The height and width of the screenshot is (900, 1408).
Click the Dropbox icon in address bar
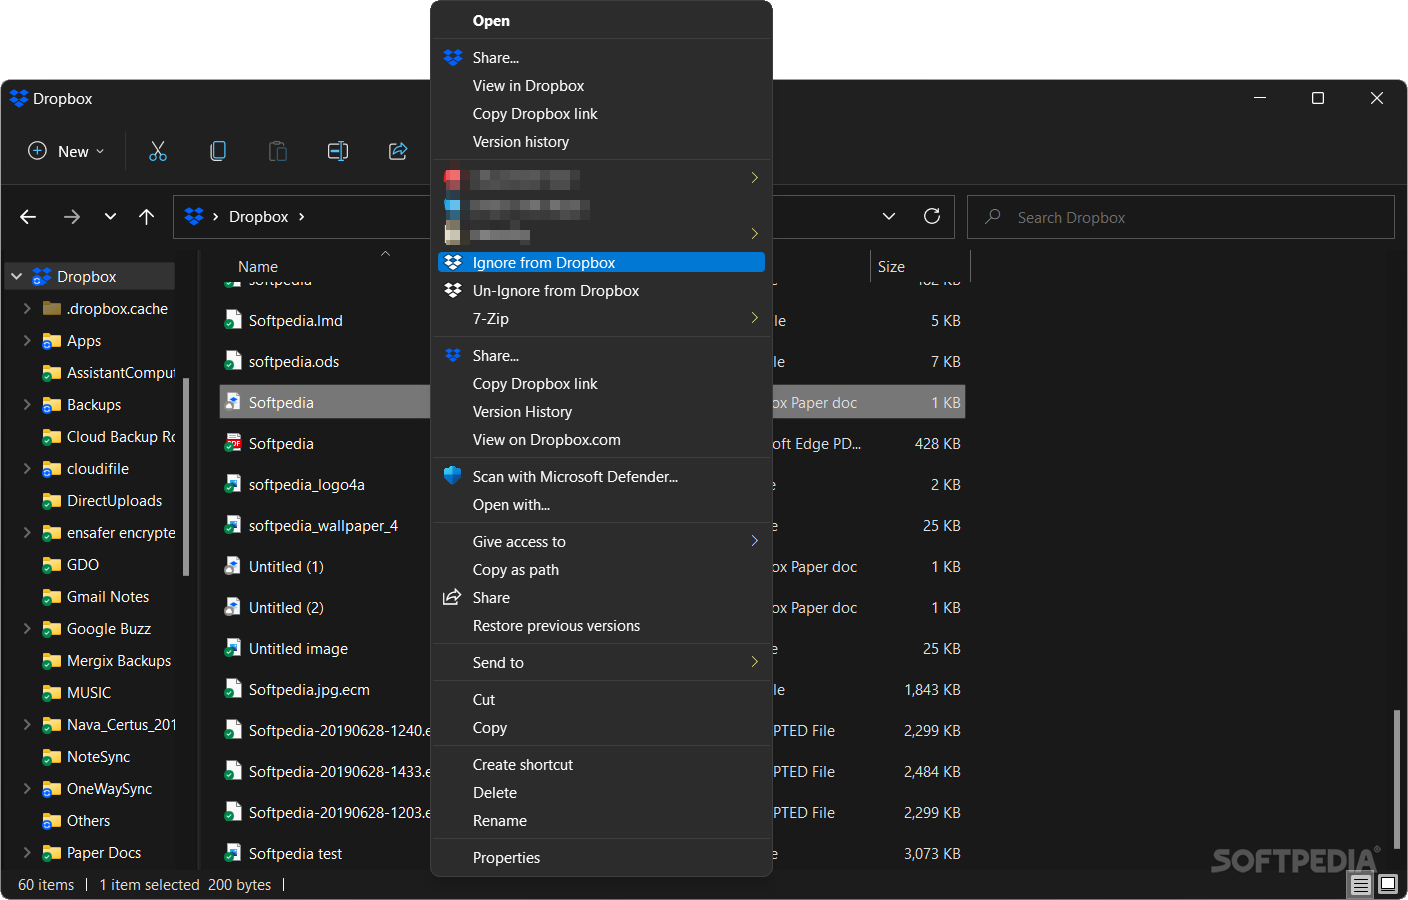(x=194, y=216)
